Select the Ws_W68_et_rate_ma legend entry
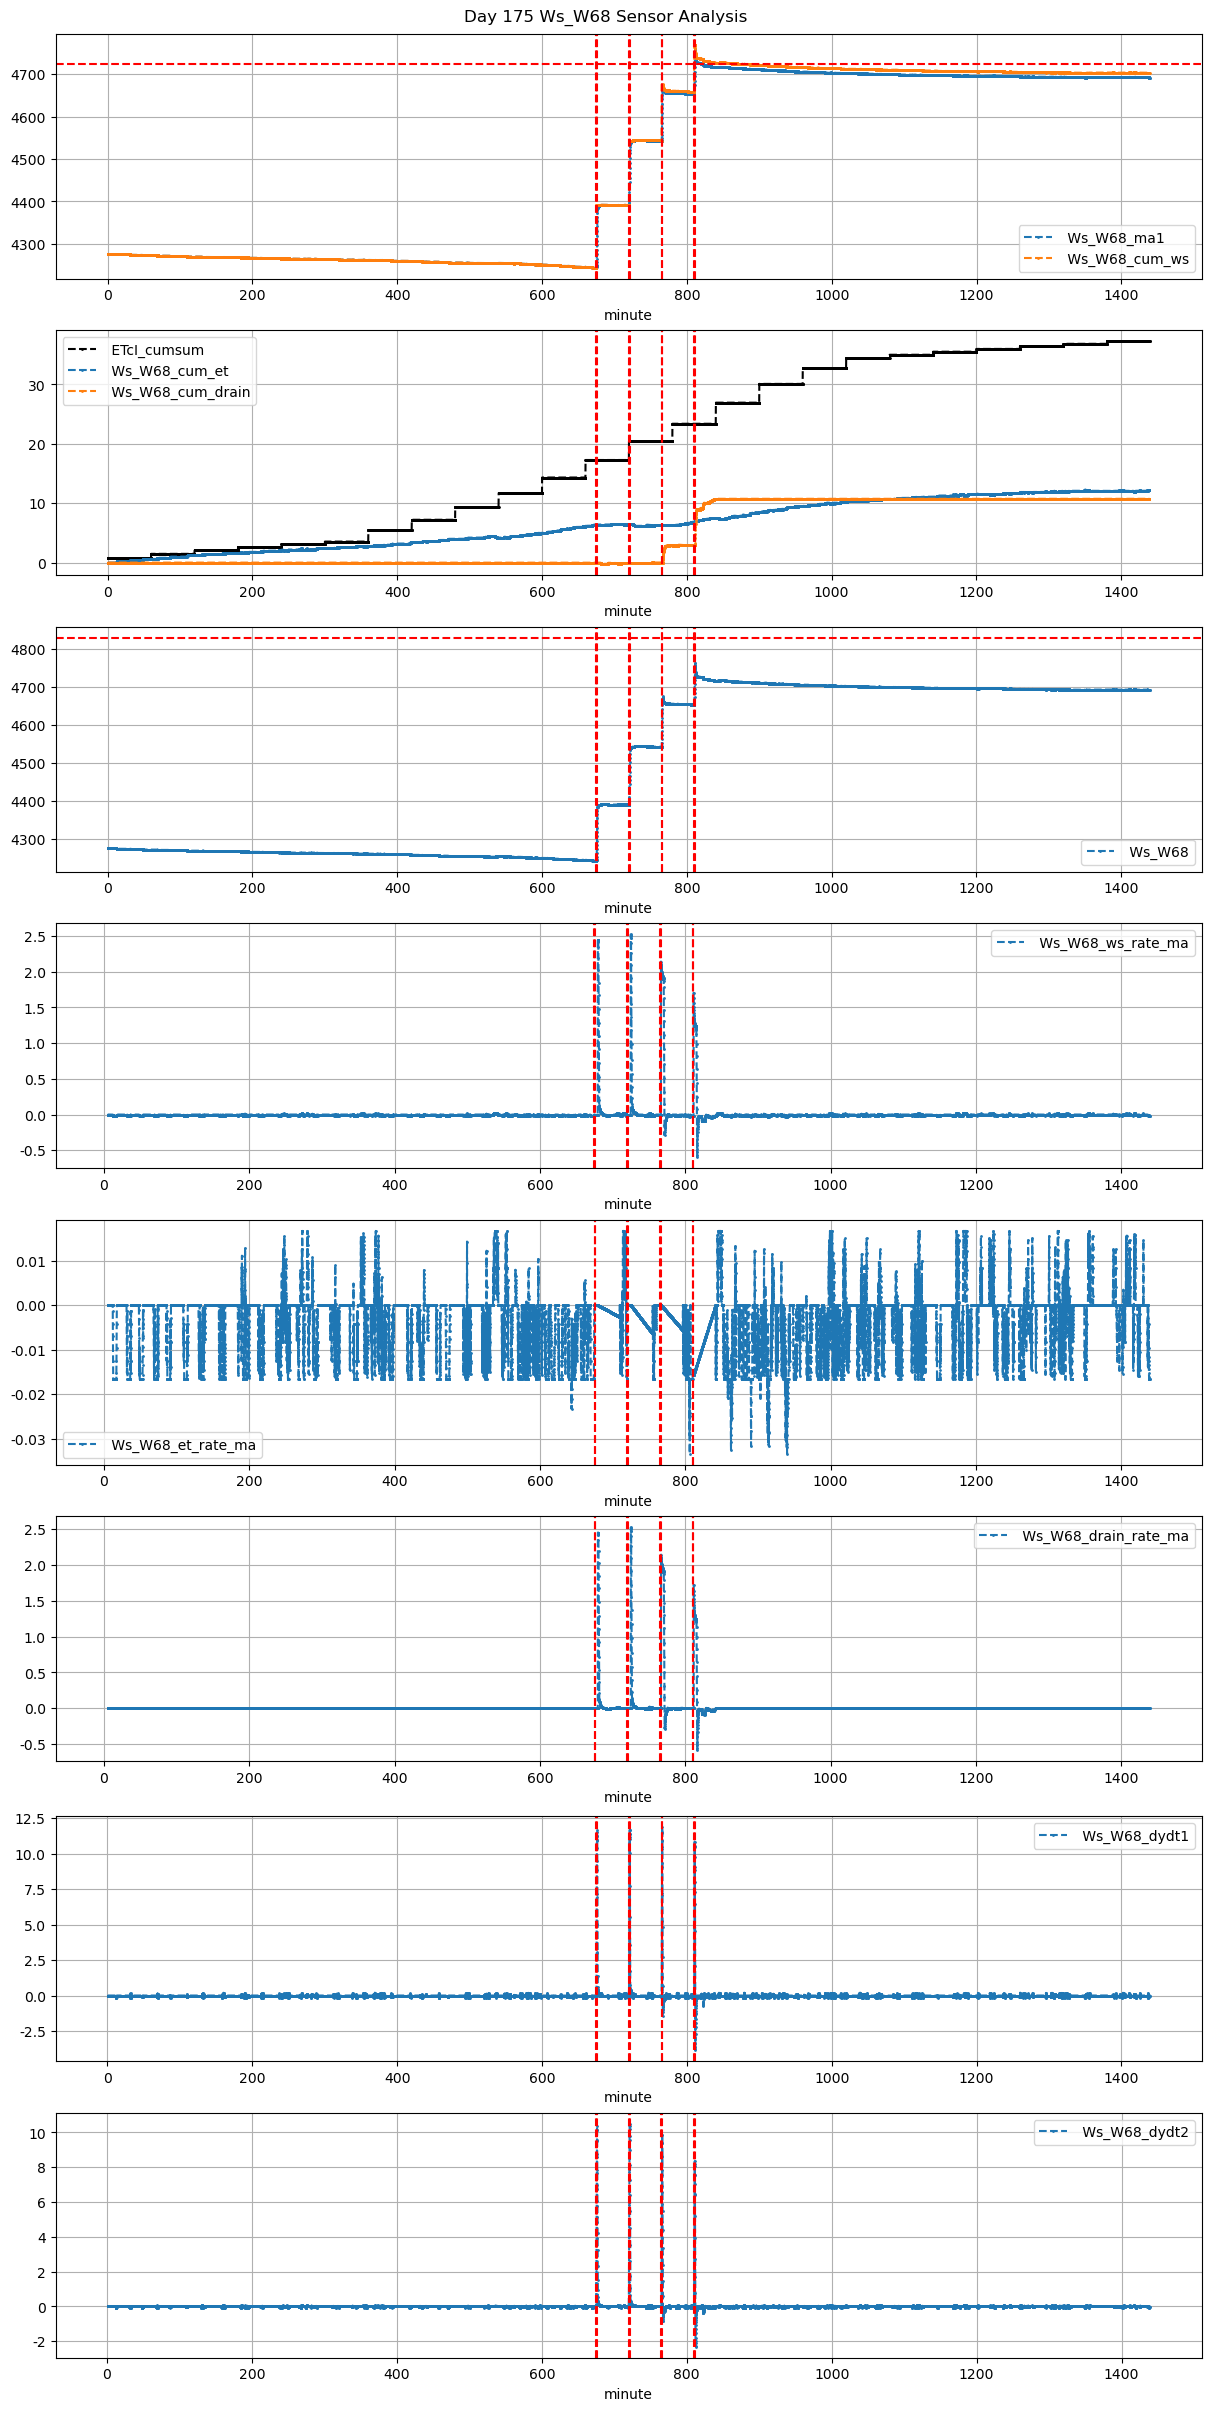 coord(183,1445)
